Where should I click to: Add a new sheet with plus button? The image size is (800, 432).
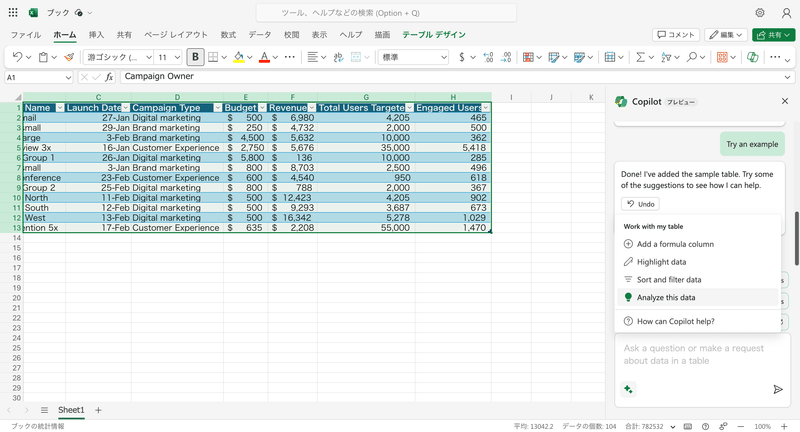(98, 410)
